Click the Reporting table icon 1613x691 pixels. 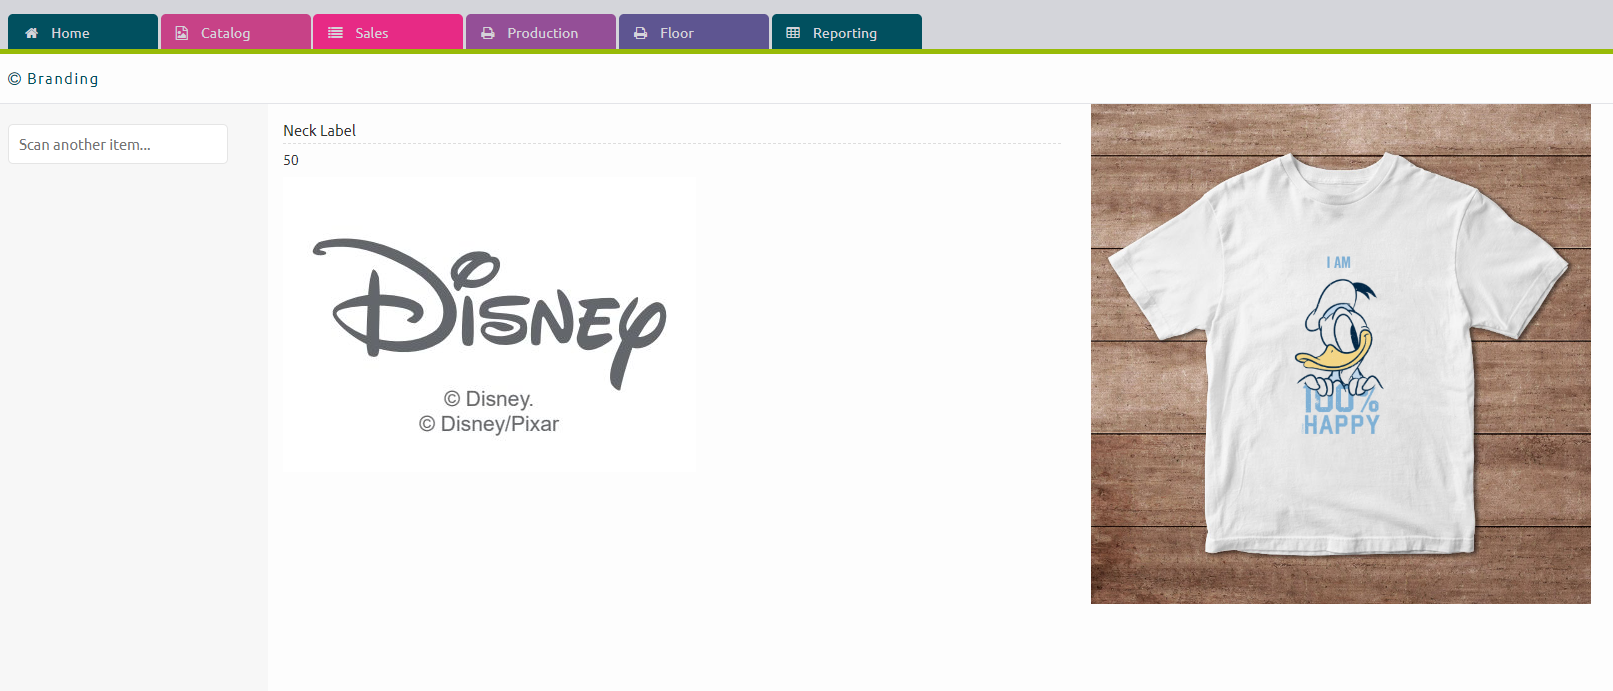[x=793, y=33]
